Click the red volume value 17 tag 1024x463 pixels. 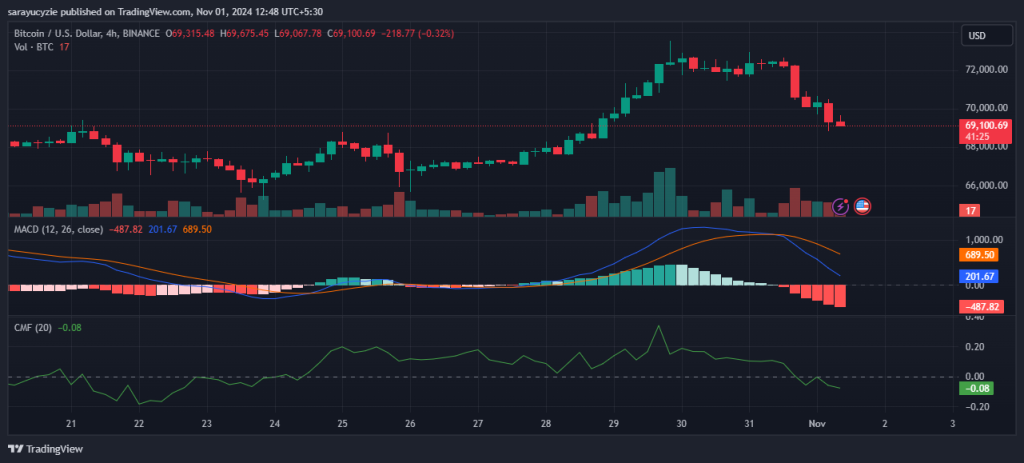(969, 211)
